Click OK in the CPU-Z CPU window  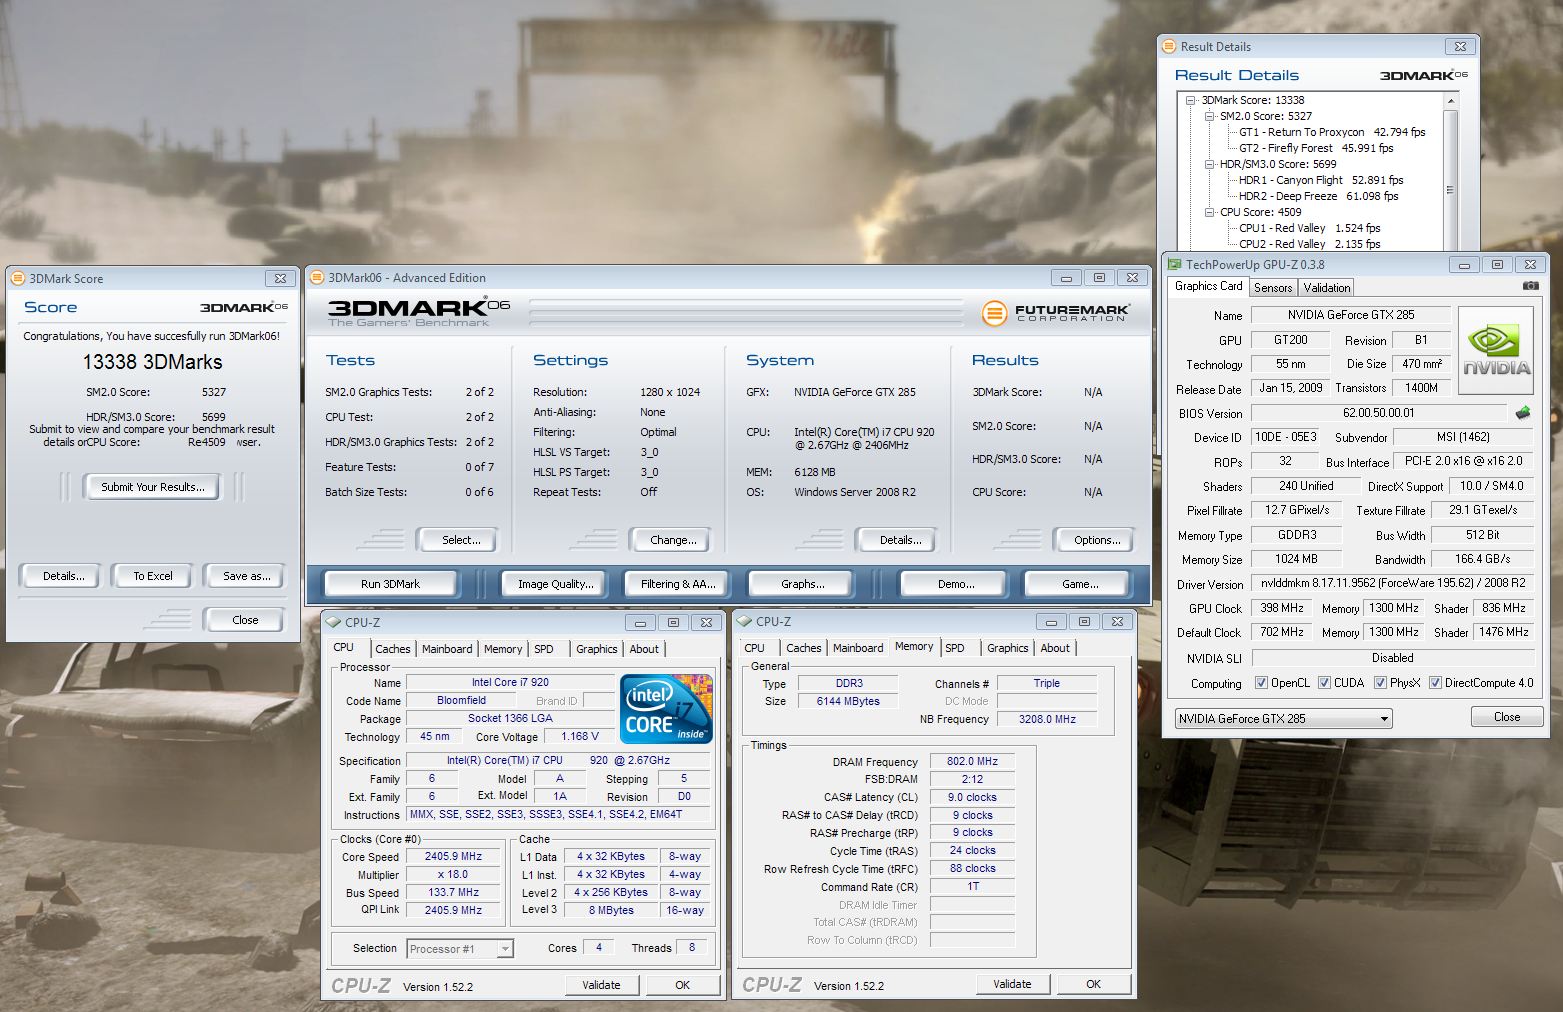(682, 985)
